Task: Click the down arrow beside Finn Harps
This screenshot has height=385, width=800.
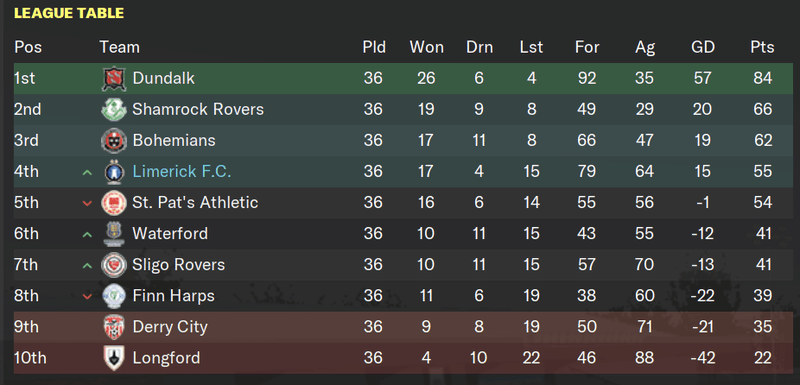Action: pyautogui.click(x=87, y=297)
